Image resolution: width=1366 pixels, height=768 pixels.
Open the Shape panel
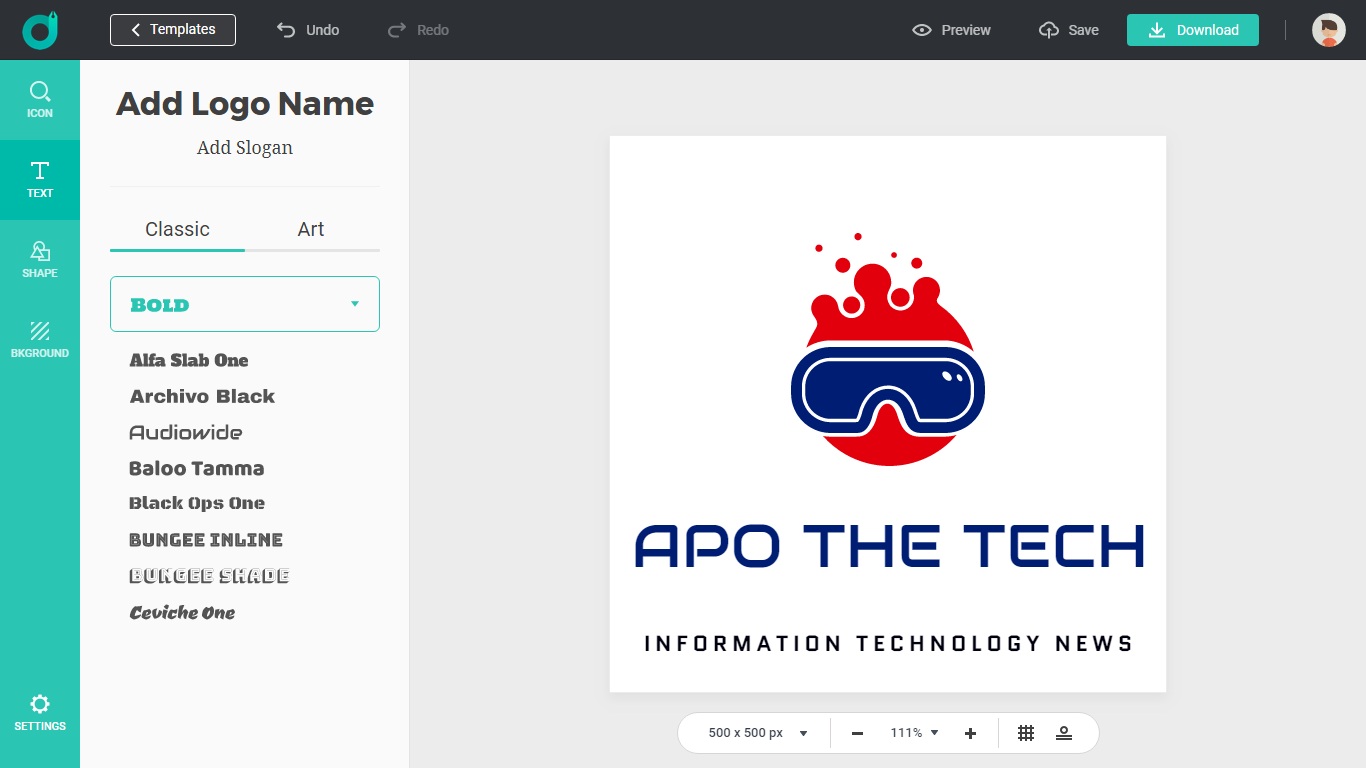click(40, 260)
